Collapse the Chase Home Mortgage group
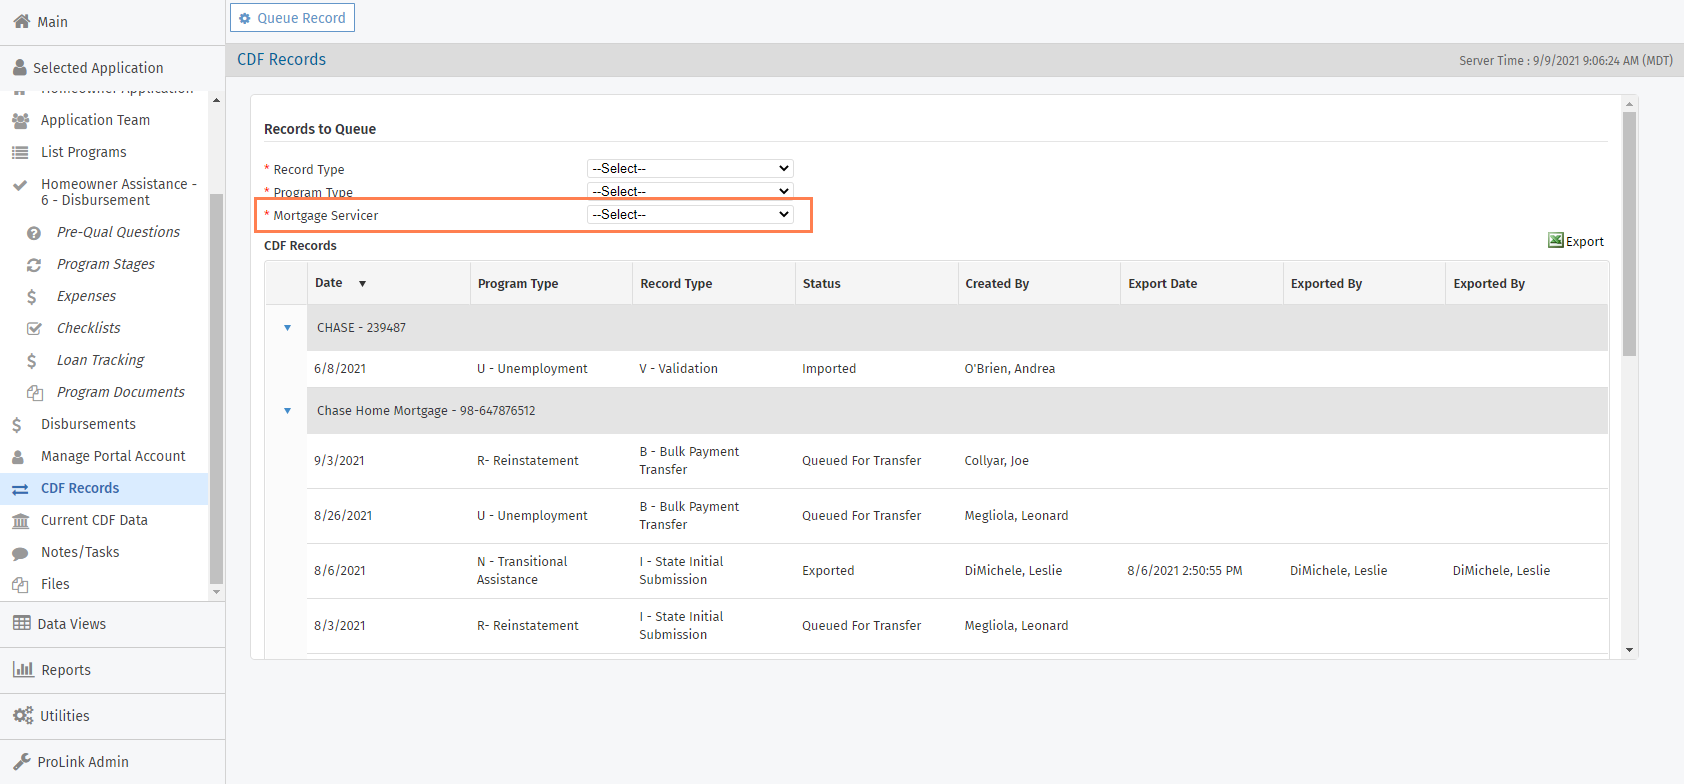 point(287,411)
